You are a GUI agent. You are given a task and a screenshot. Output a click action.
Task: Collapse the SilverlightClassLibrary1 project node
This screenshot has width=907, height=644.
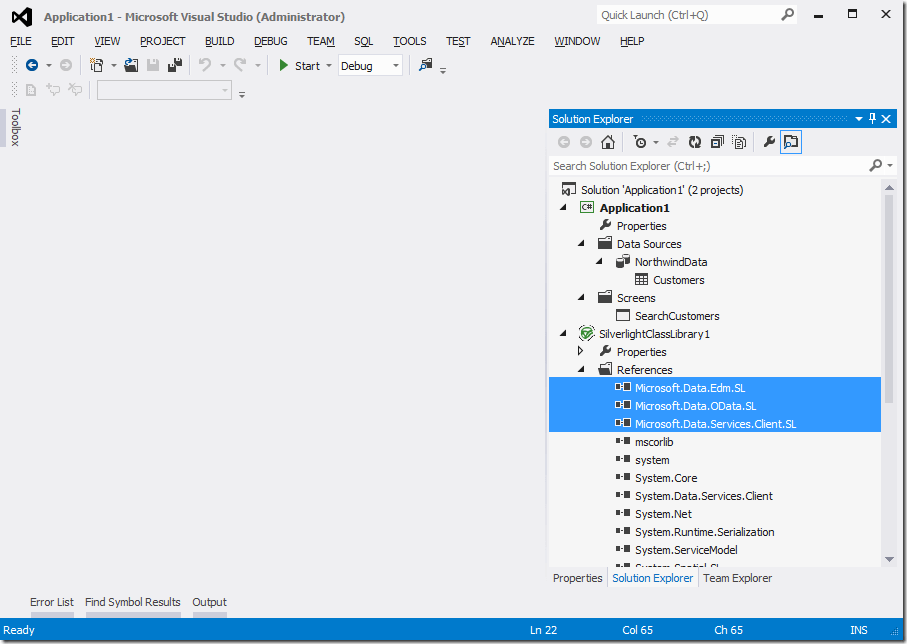[x=563, y=333]
